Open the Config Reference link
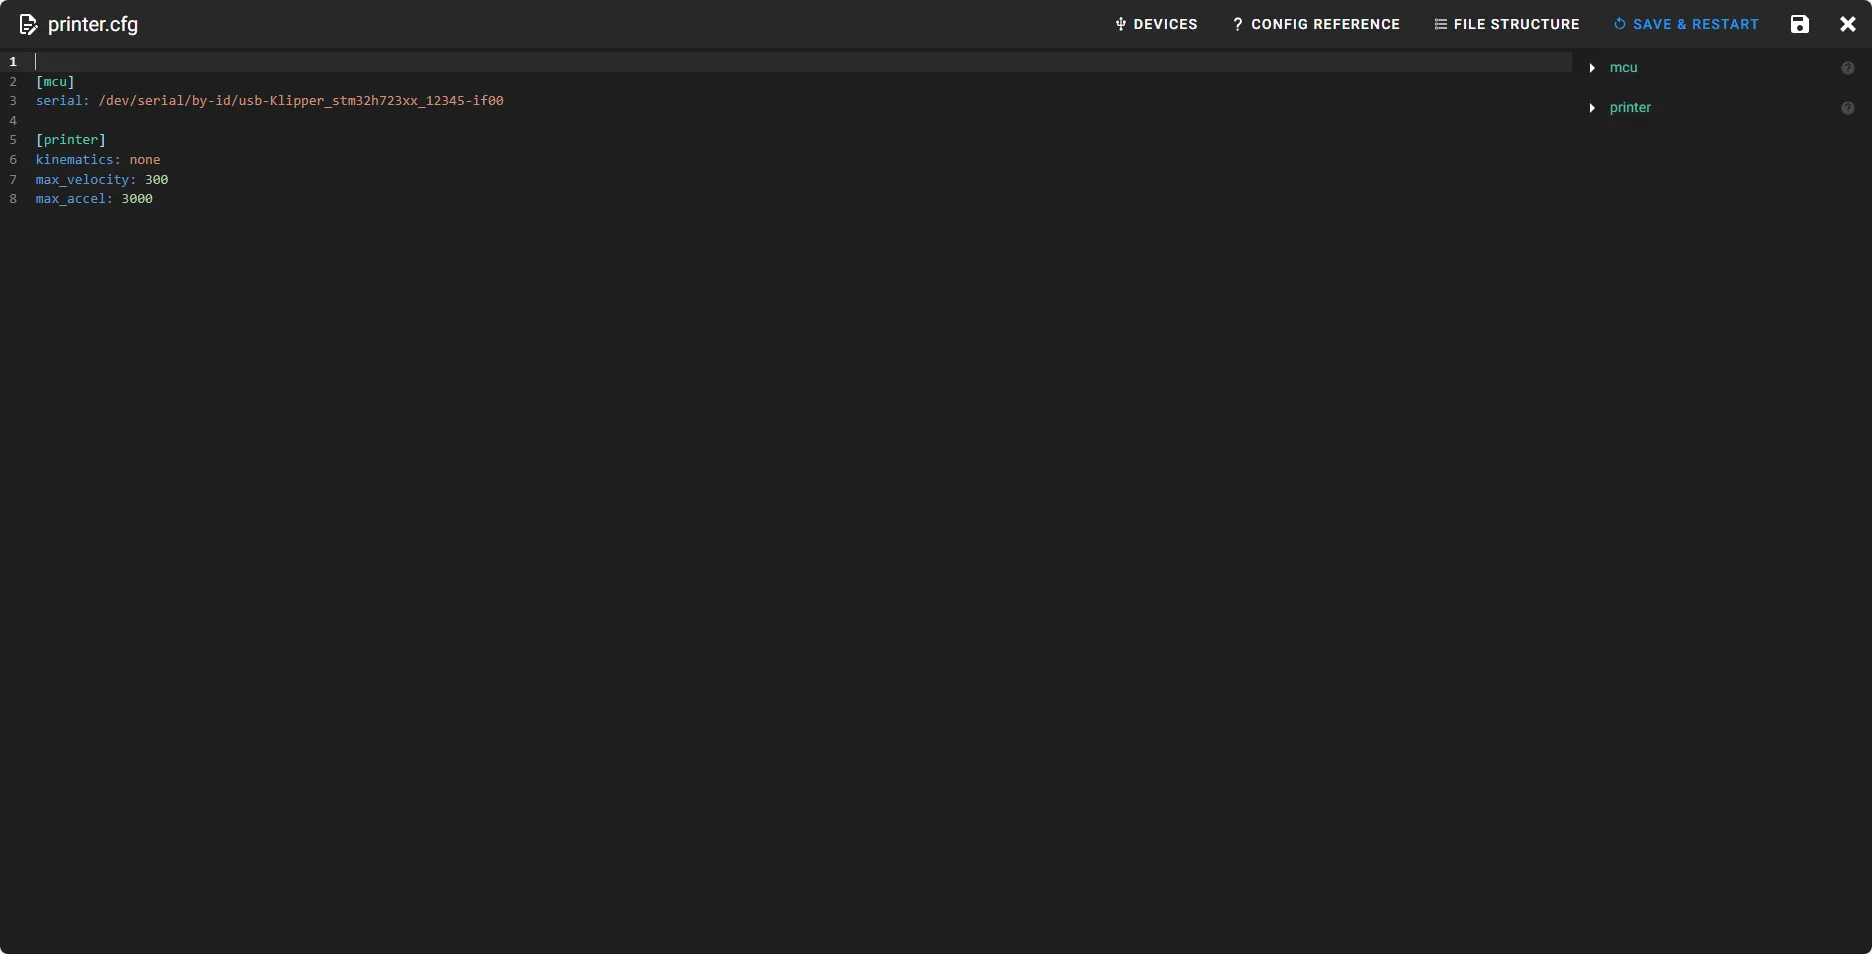Image resolution: width=1872 pixels, height=954 pixels. click(x=1316, y=24)
